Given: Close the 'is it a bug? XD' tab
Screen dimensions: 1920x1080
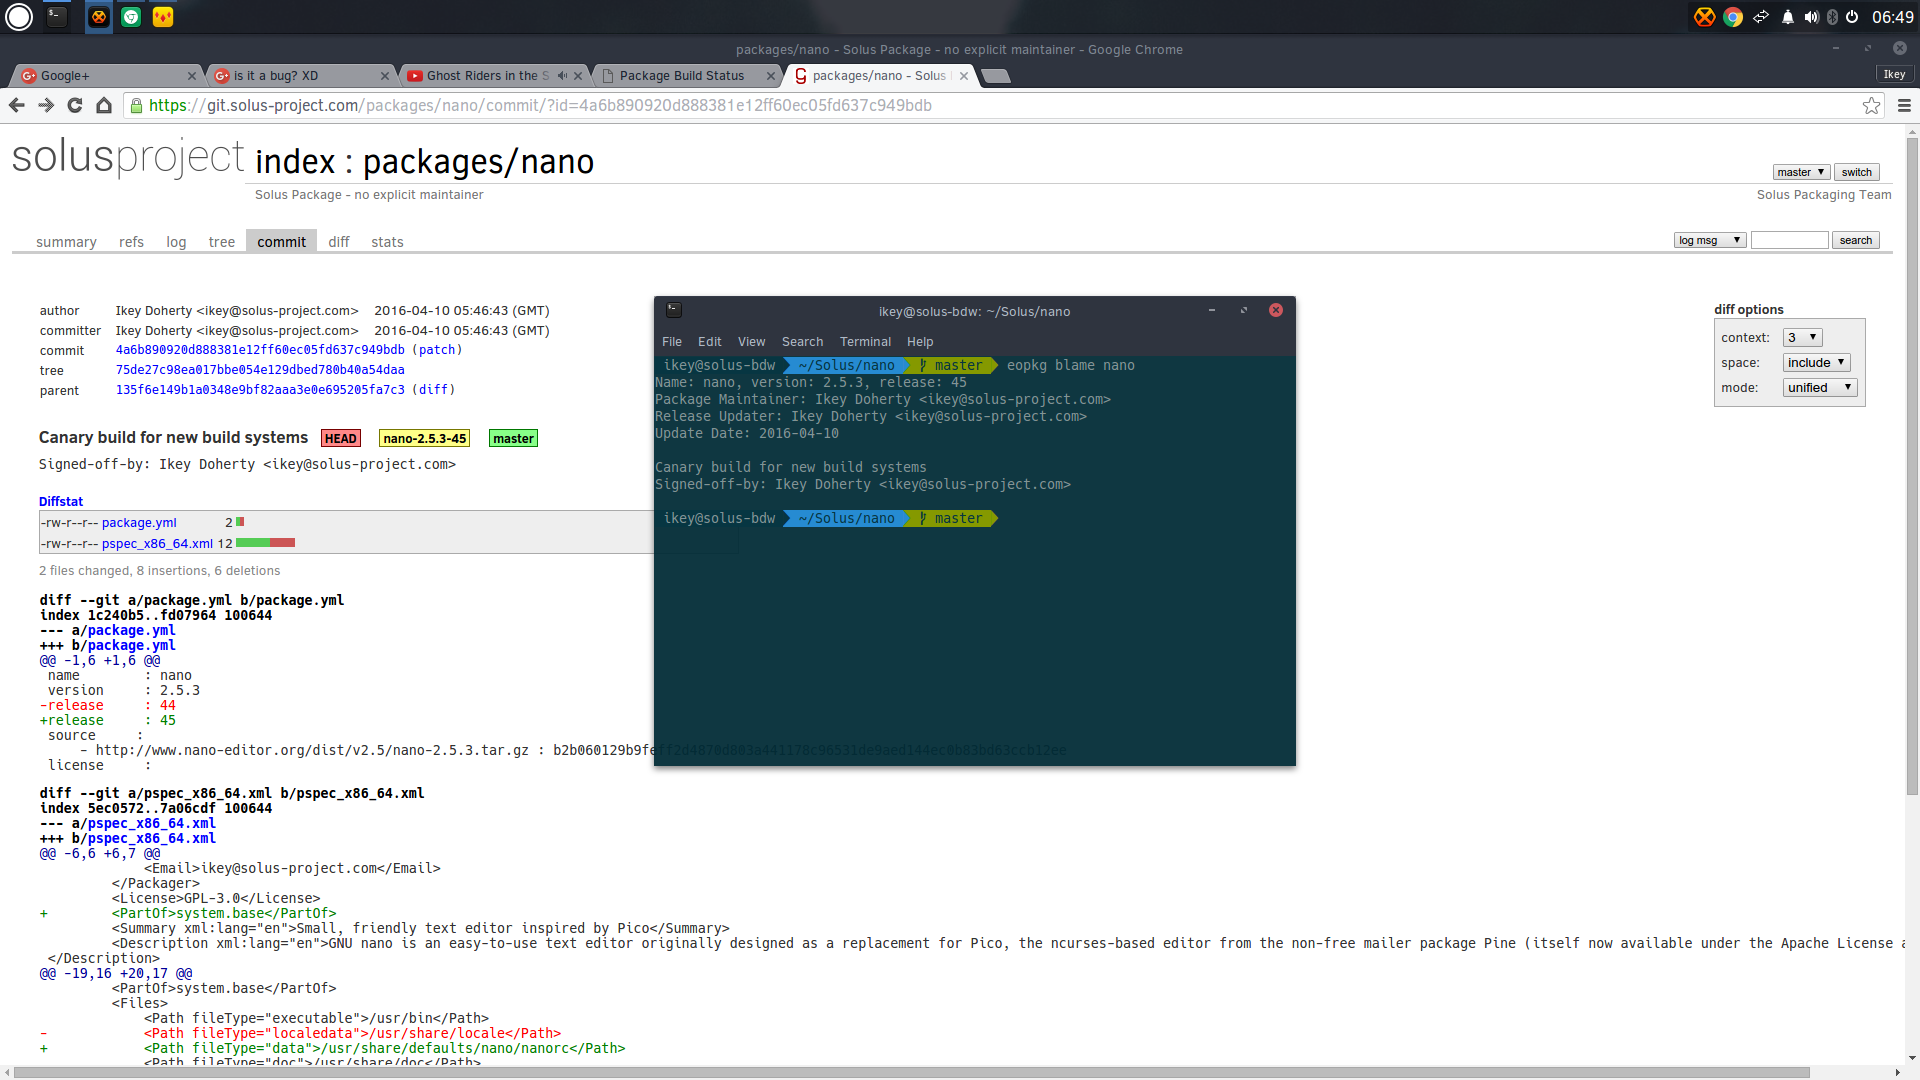Looking at the screenshot, I should click(385, 76).
